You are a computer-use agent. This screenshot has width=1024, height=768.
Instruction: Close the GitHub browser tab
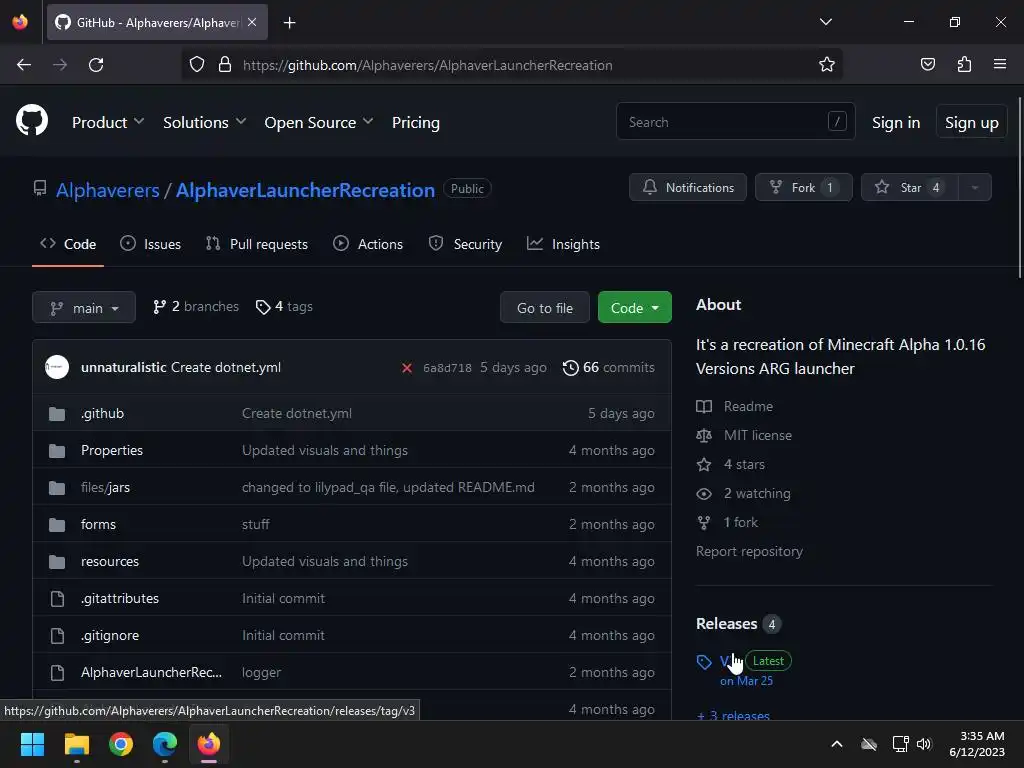click(252, 22)
